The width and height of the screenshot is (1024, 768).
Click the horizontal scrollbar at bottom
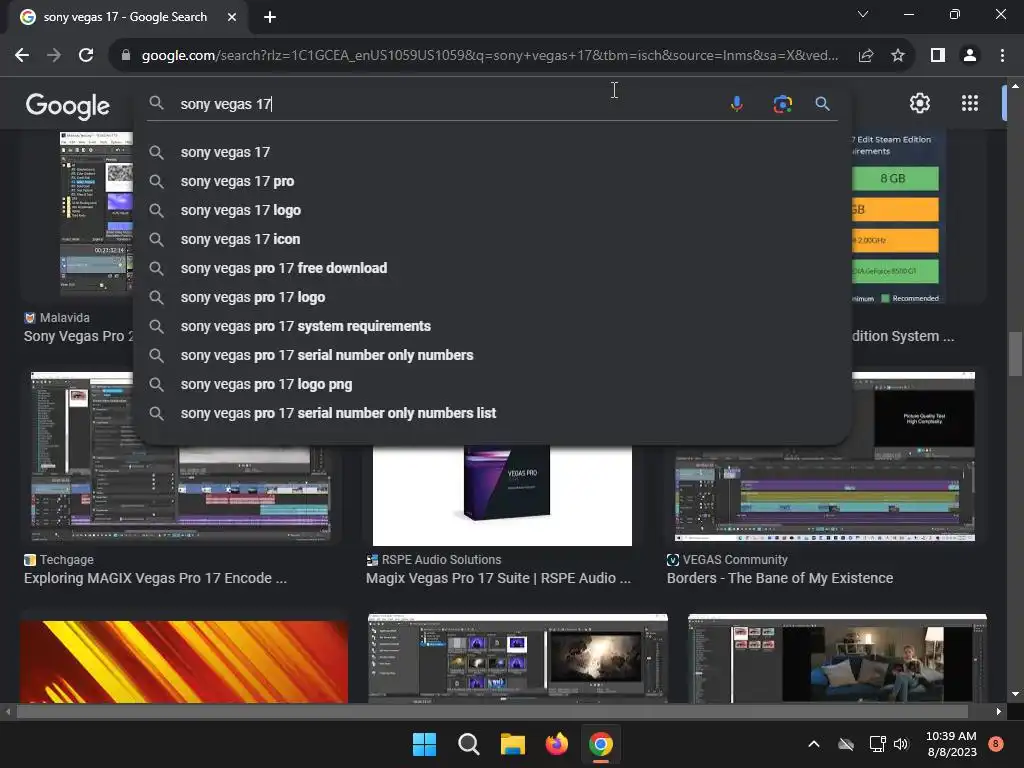492,711
